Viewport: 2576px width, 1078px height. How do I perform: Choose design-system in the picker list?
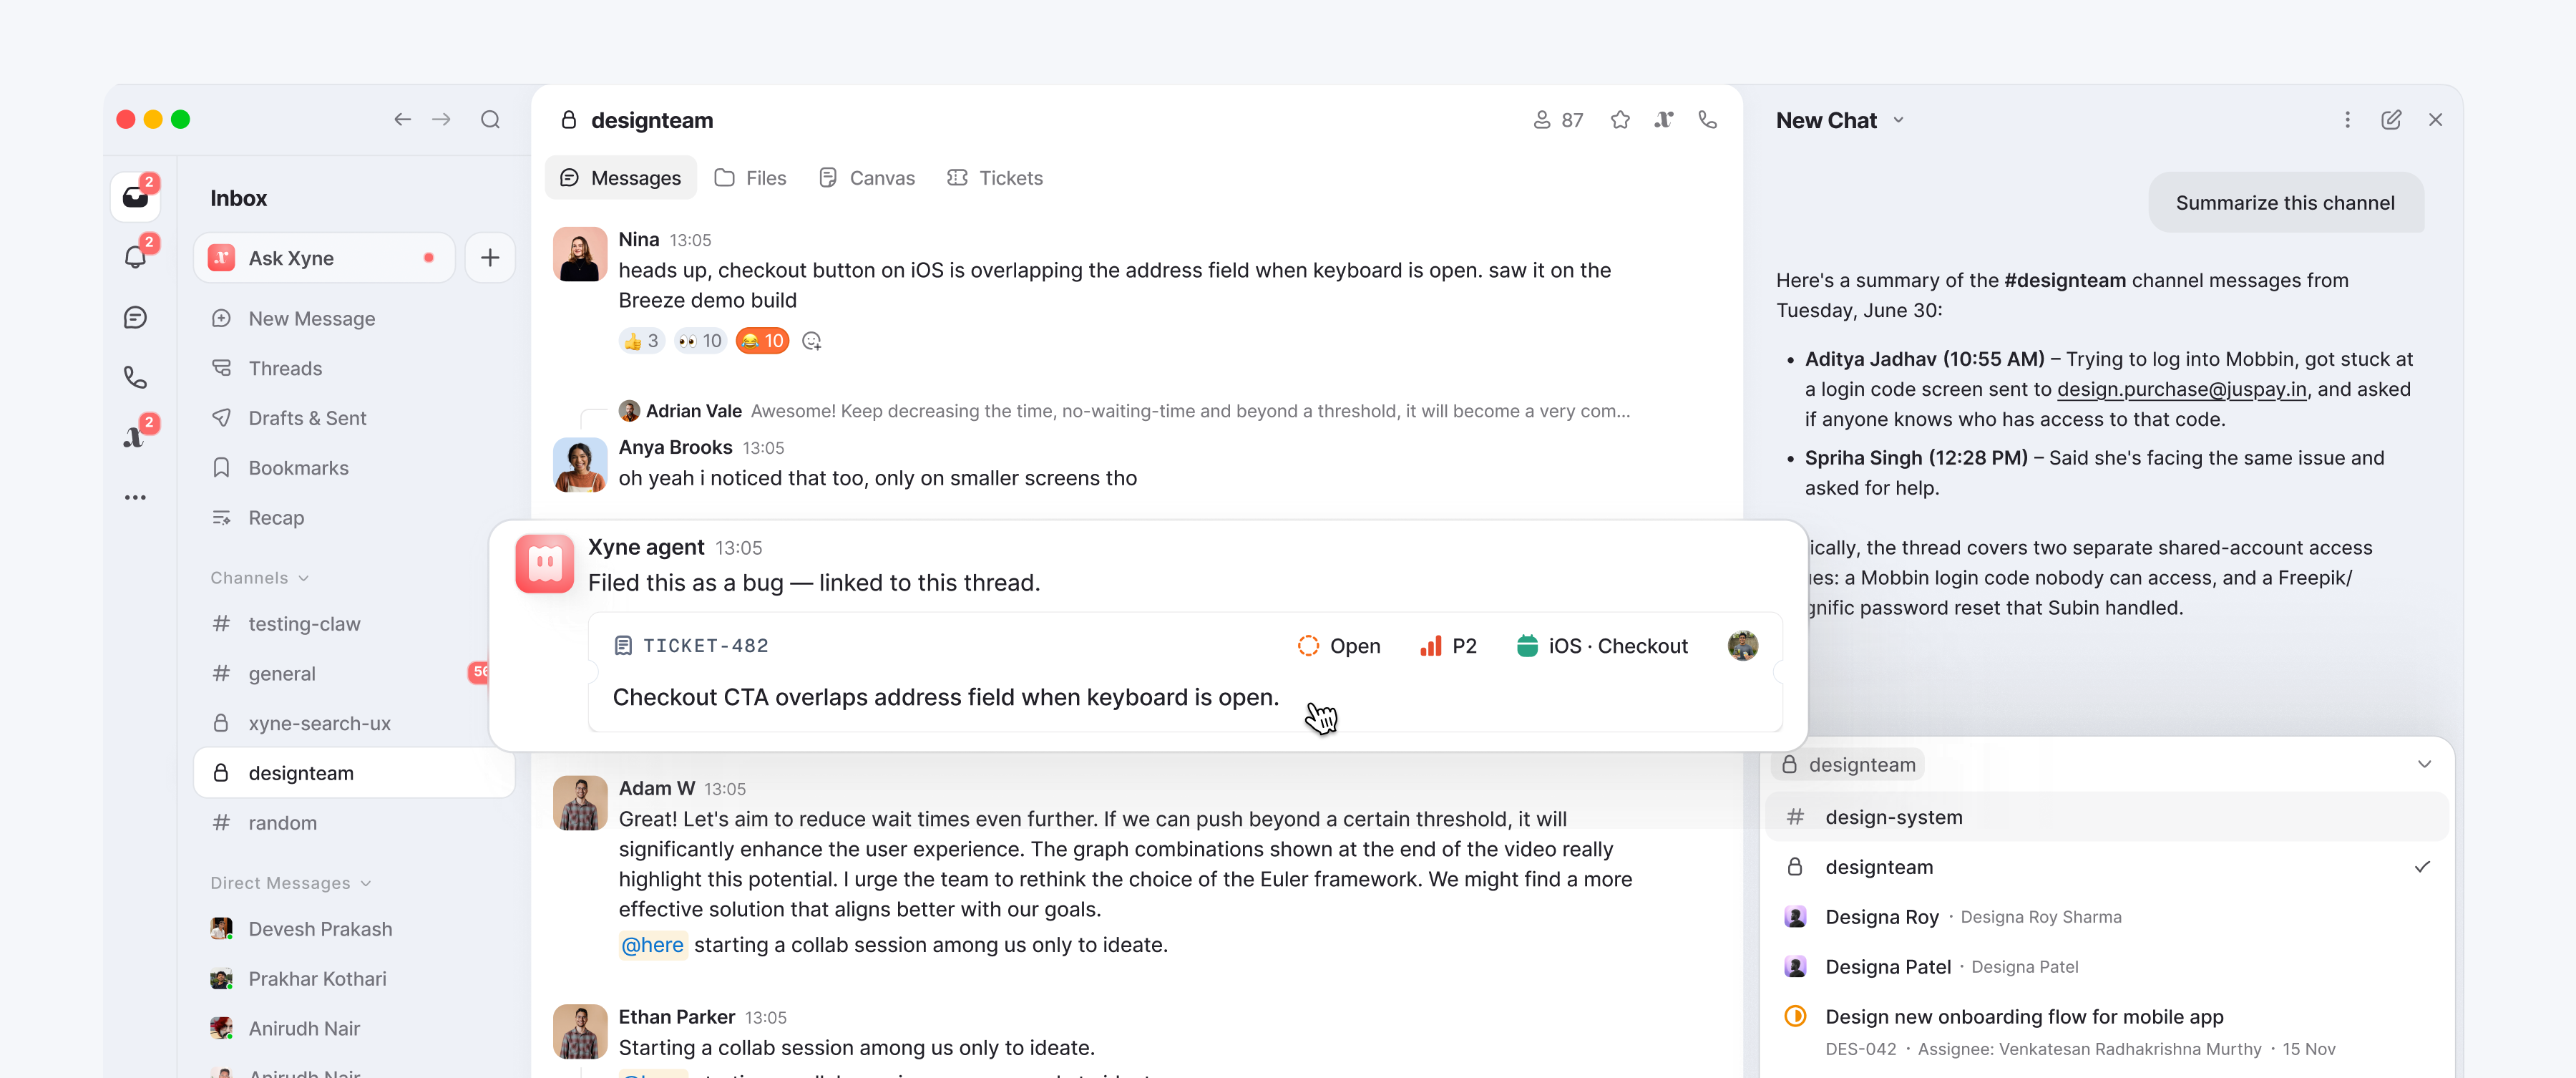(x=2108, y=817)
